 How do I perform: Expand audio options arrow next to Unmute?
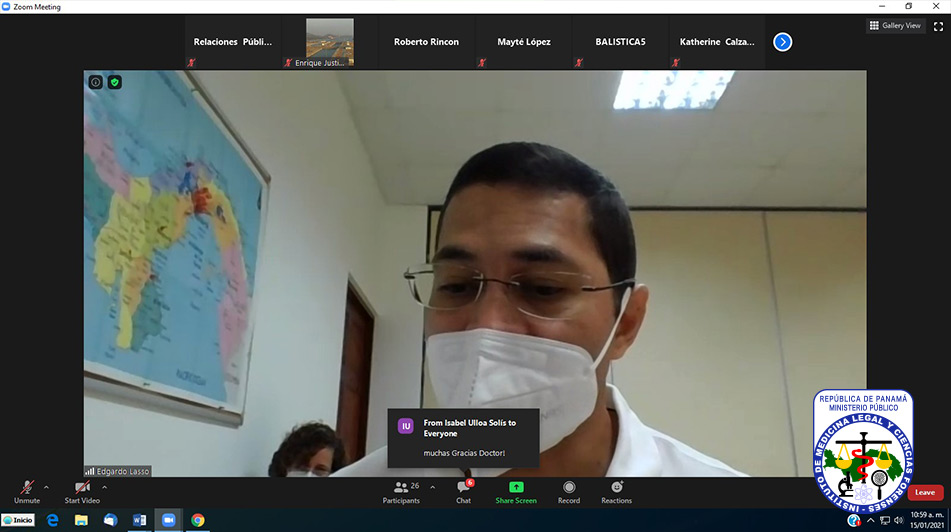46,487
